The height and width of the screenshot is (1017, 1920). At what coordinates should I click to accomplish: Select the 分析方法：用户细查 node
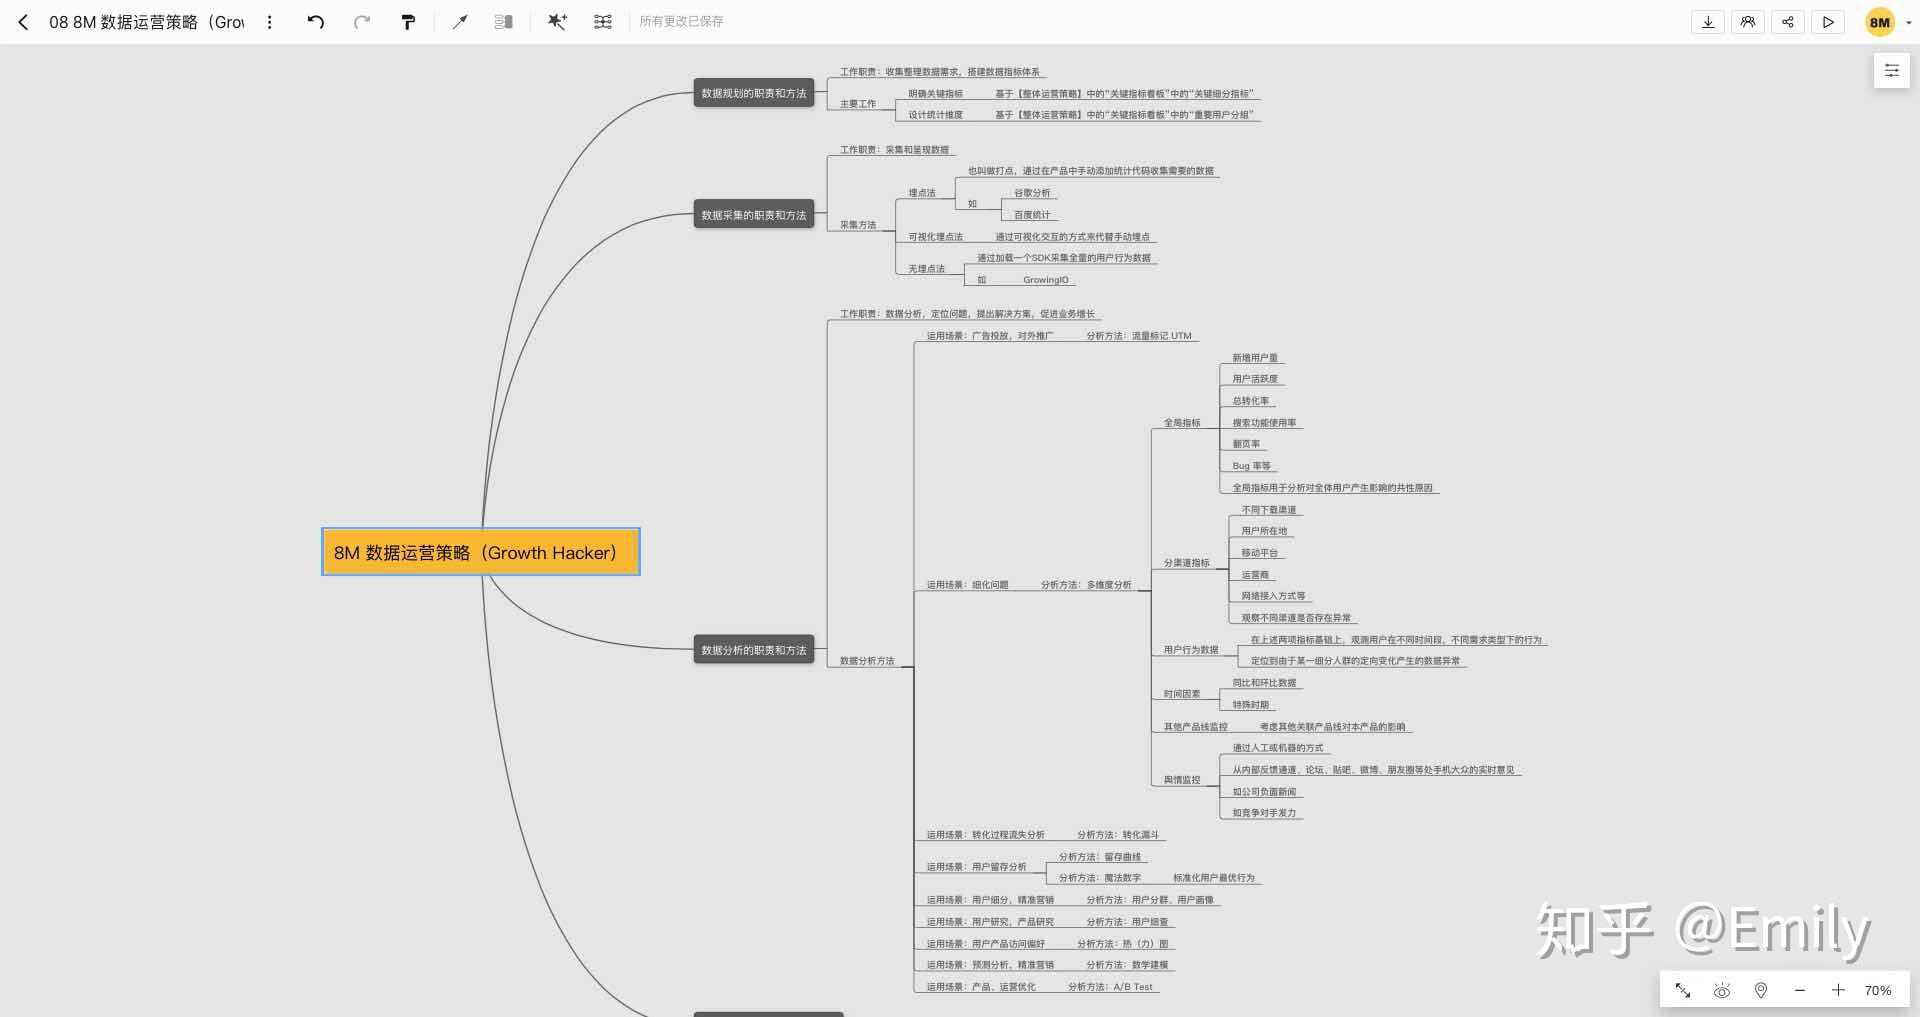(1127, 922)
